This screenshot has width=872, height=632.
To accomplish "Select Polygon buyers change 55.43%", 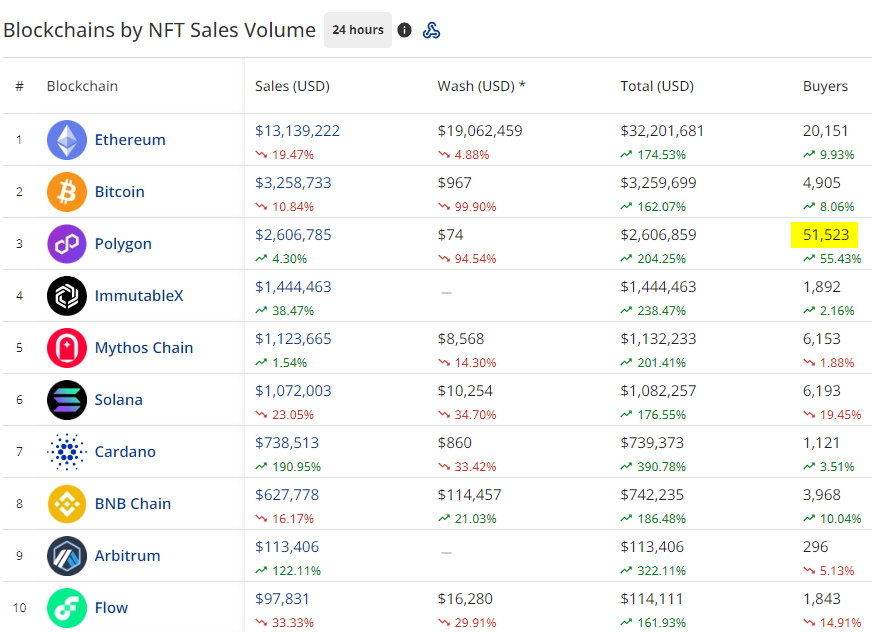I will 840,259.
